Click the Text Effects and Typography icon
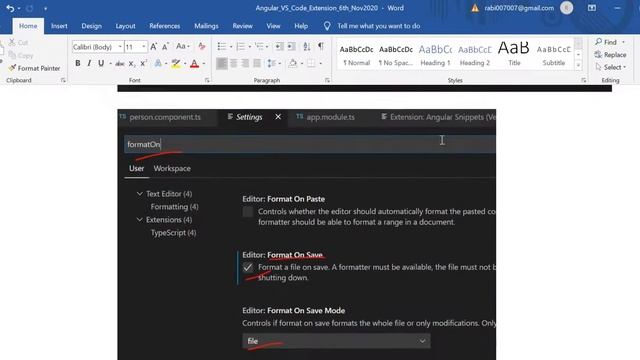Viewport: 640px width, 360px height. pos(158,64)
